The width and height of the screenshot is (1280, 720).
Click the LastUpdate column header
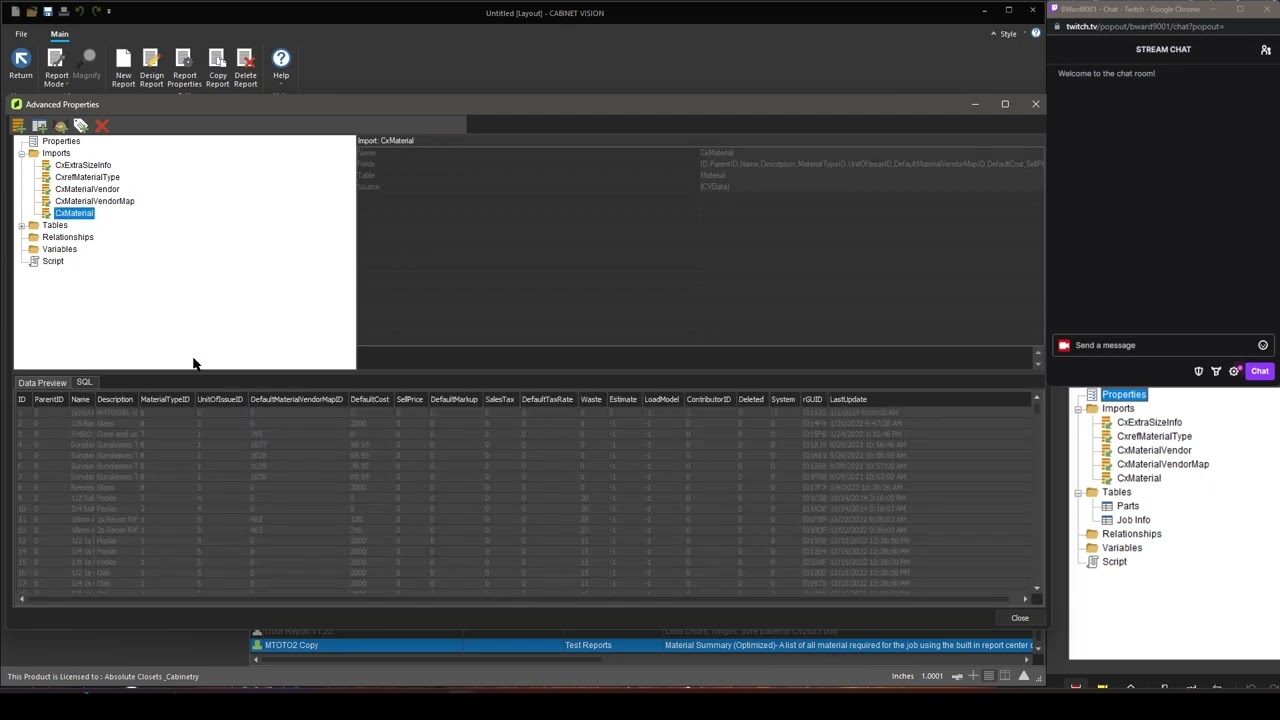[x=848, y=399]
